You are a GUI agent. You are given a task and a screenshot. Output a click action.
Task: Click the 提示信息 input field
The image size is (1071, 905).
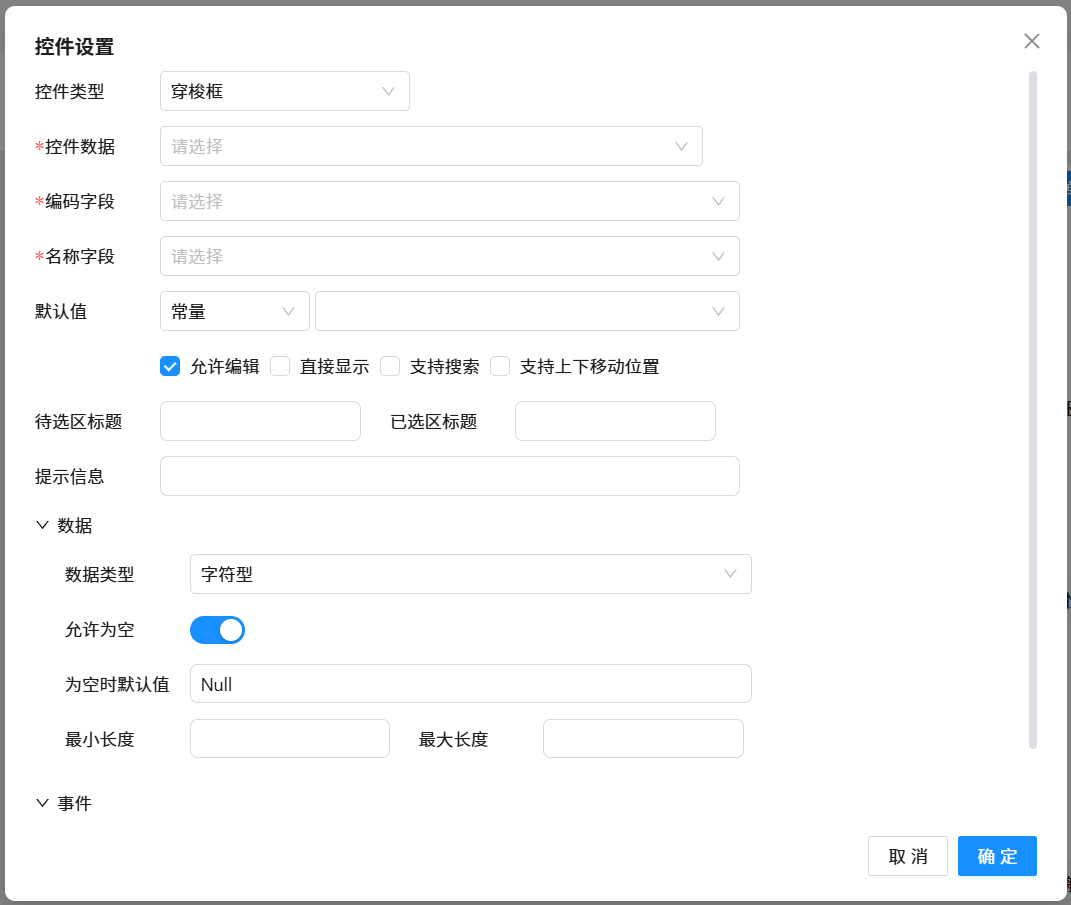pos(449,476)
